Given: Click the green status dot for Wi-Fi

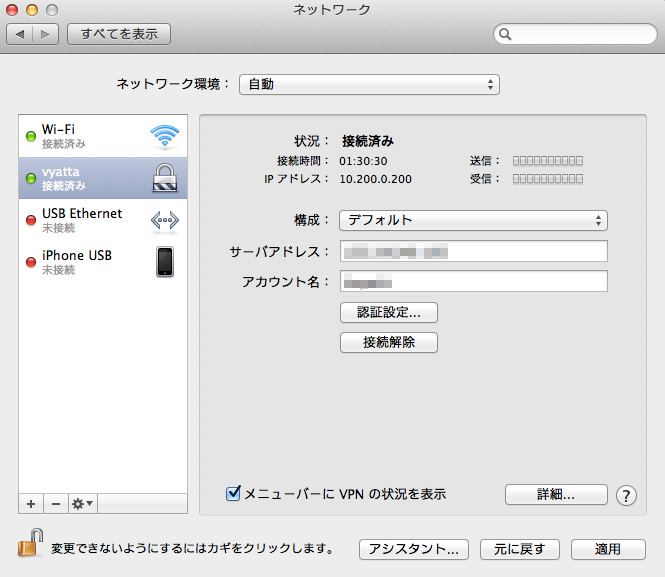Looking at the screenshot, I should click(x=31, y=136).
